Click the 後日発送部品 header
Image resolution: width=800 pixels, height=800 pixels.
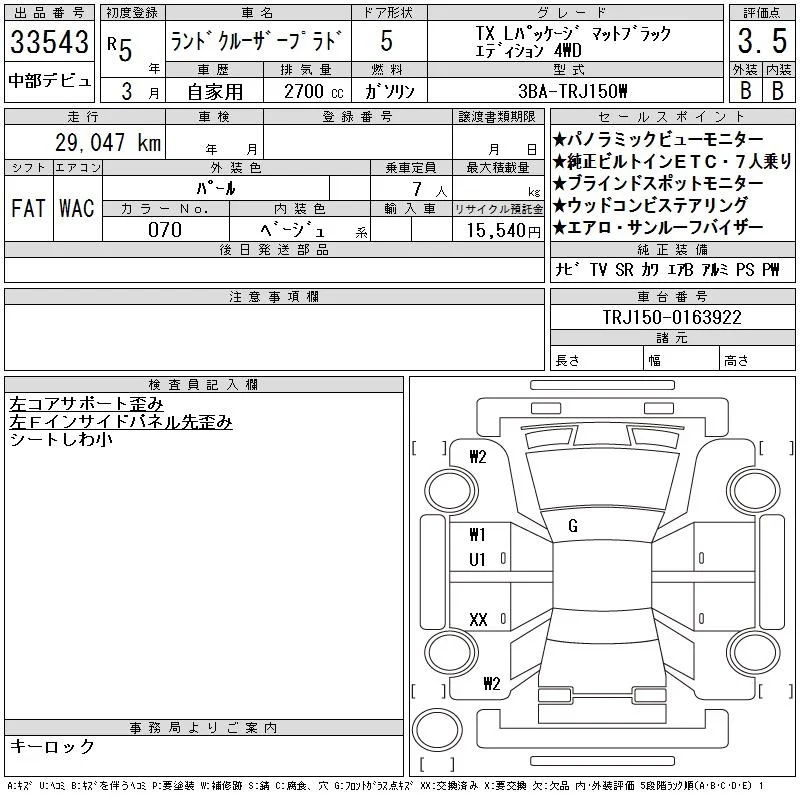(x=274, y=249)
